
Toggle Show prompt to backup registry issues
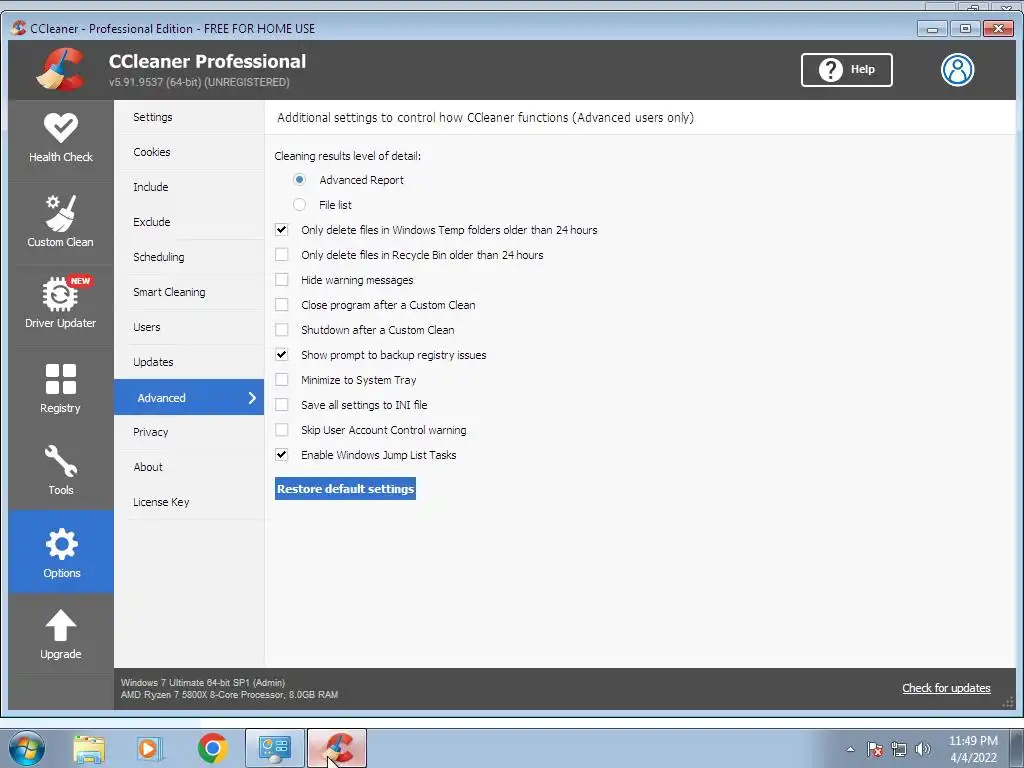tap(281, 355)
